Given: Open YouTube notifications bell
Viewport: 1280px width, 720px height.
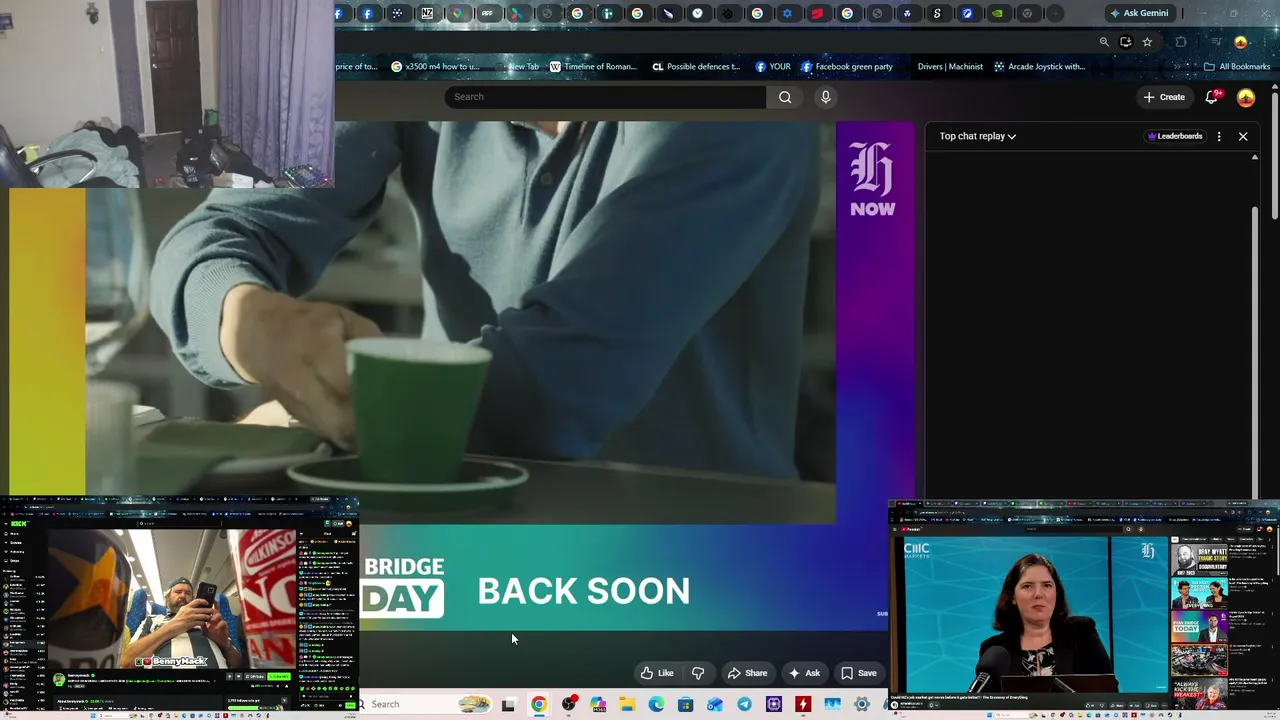Looking at the screenshot, I should [x=1212, y=97].
